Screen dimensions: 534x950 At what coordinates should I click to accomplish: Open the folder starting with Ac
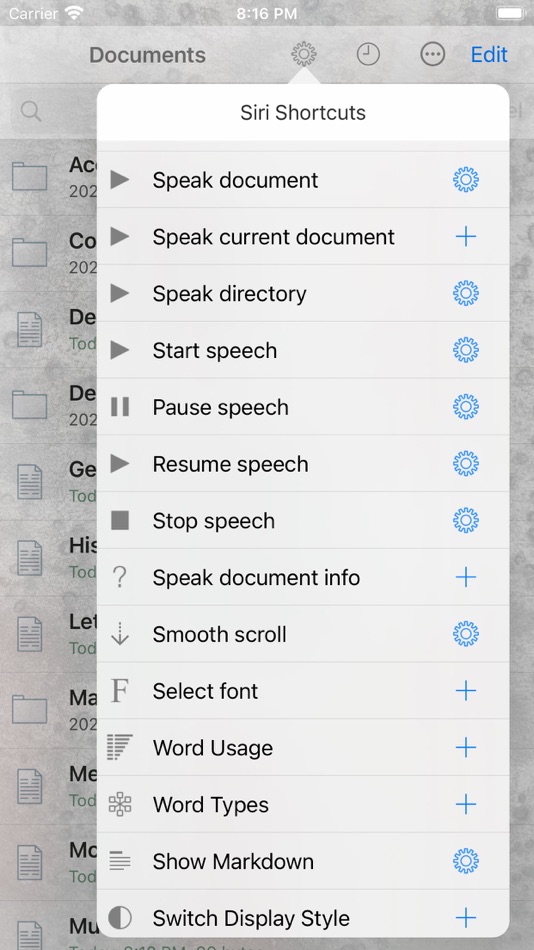coord(48,179)
